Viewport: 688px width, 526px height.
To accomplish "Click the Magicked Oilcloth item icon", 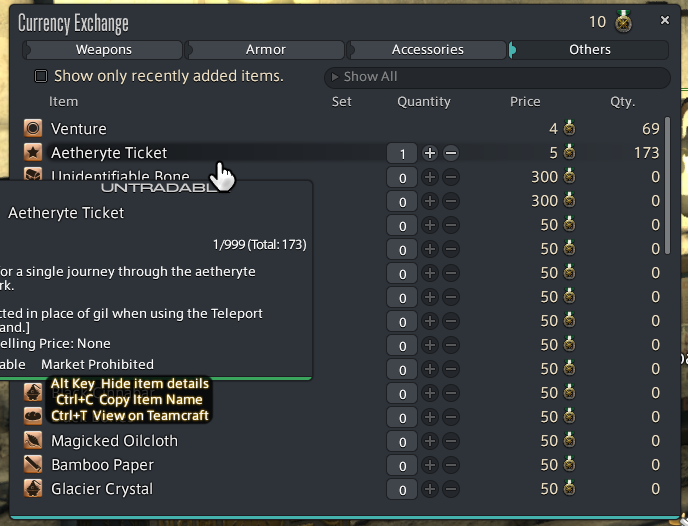I will (33, 440).
